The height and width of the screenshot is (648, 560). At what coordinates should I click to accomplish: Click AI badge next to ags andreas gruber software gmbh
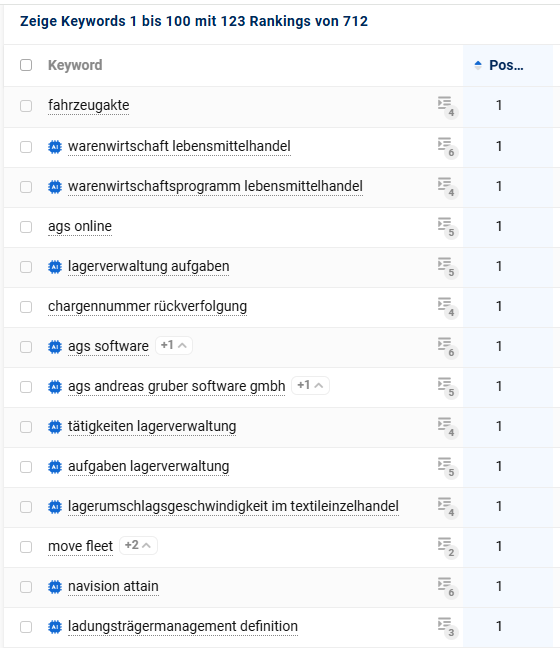(x=55, y=387)
